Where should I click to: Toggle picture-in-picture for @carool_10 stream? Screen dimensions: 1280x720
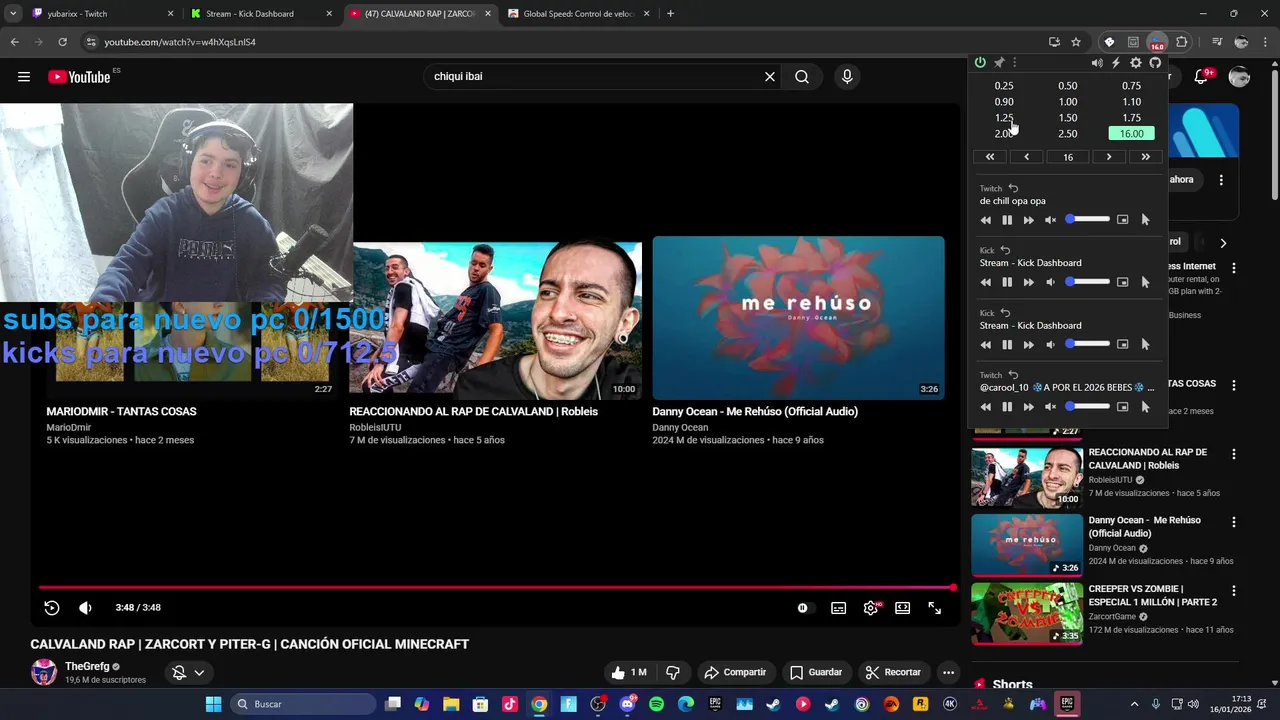click(x=1122, y=407)
